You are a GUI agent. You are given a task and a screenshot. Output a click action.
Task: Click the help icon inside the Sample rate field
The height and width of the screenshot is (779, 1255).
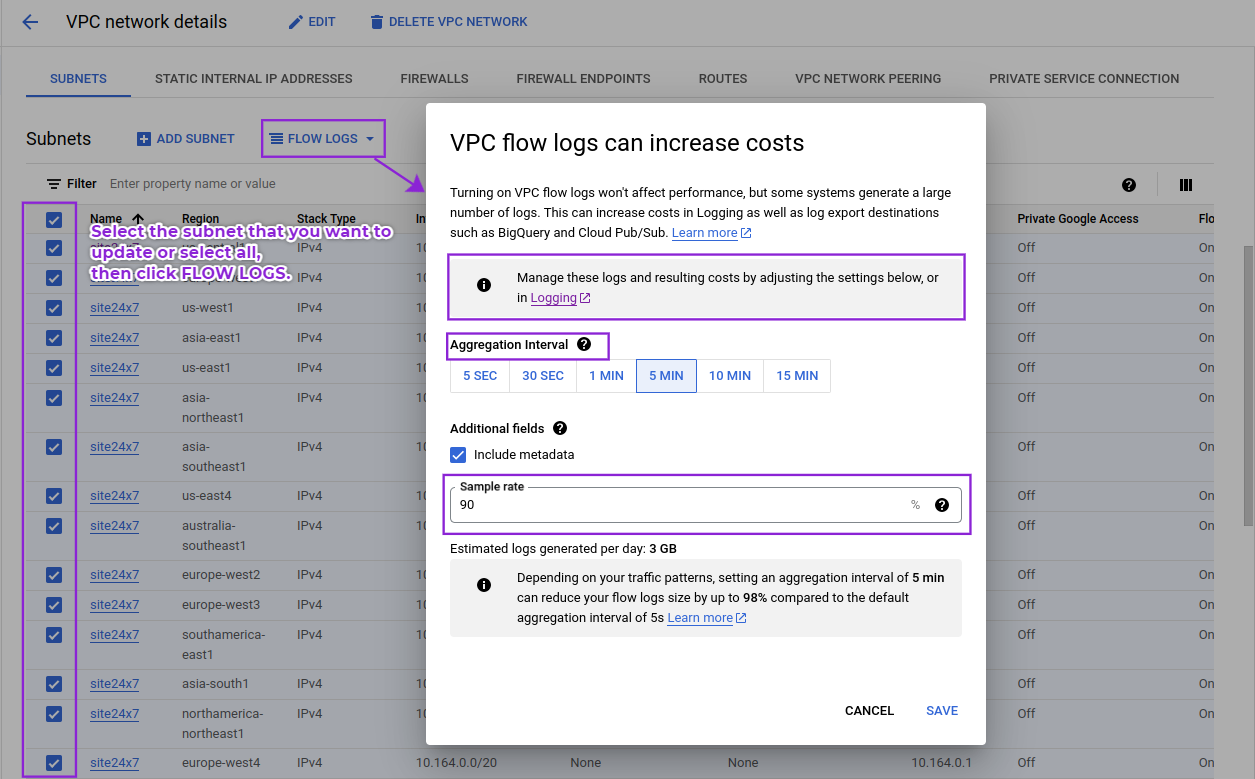point(941,505)
